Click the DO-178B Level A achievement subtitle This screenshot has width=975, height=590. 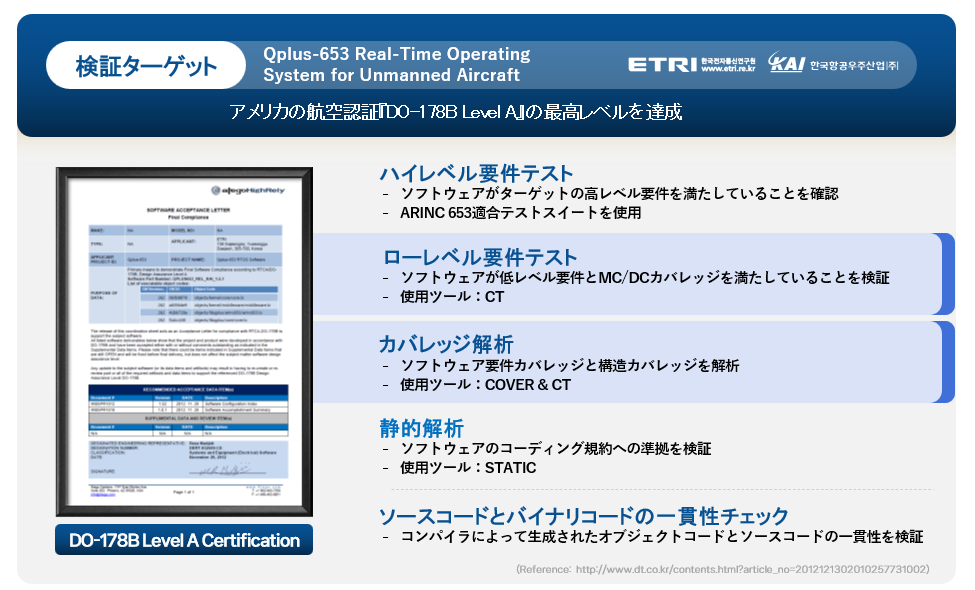point(455,112)
